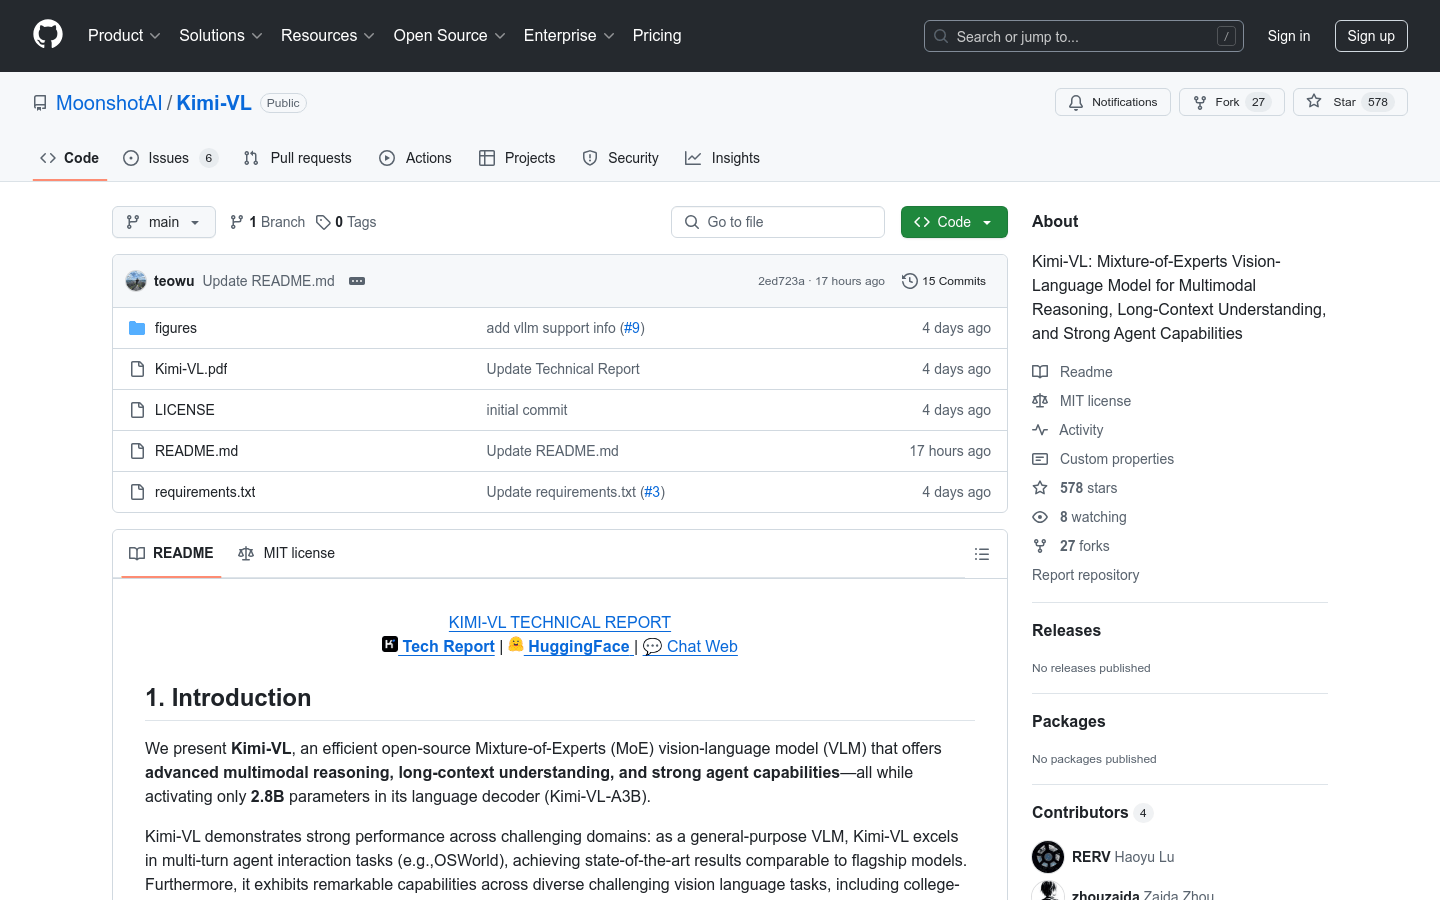Focus the Search or jump to field
Viewport: 1440px width, 900px height.
tap(1084, 36)
